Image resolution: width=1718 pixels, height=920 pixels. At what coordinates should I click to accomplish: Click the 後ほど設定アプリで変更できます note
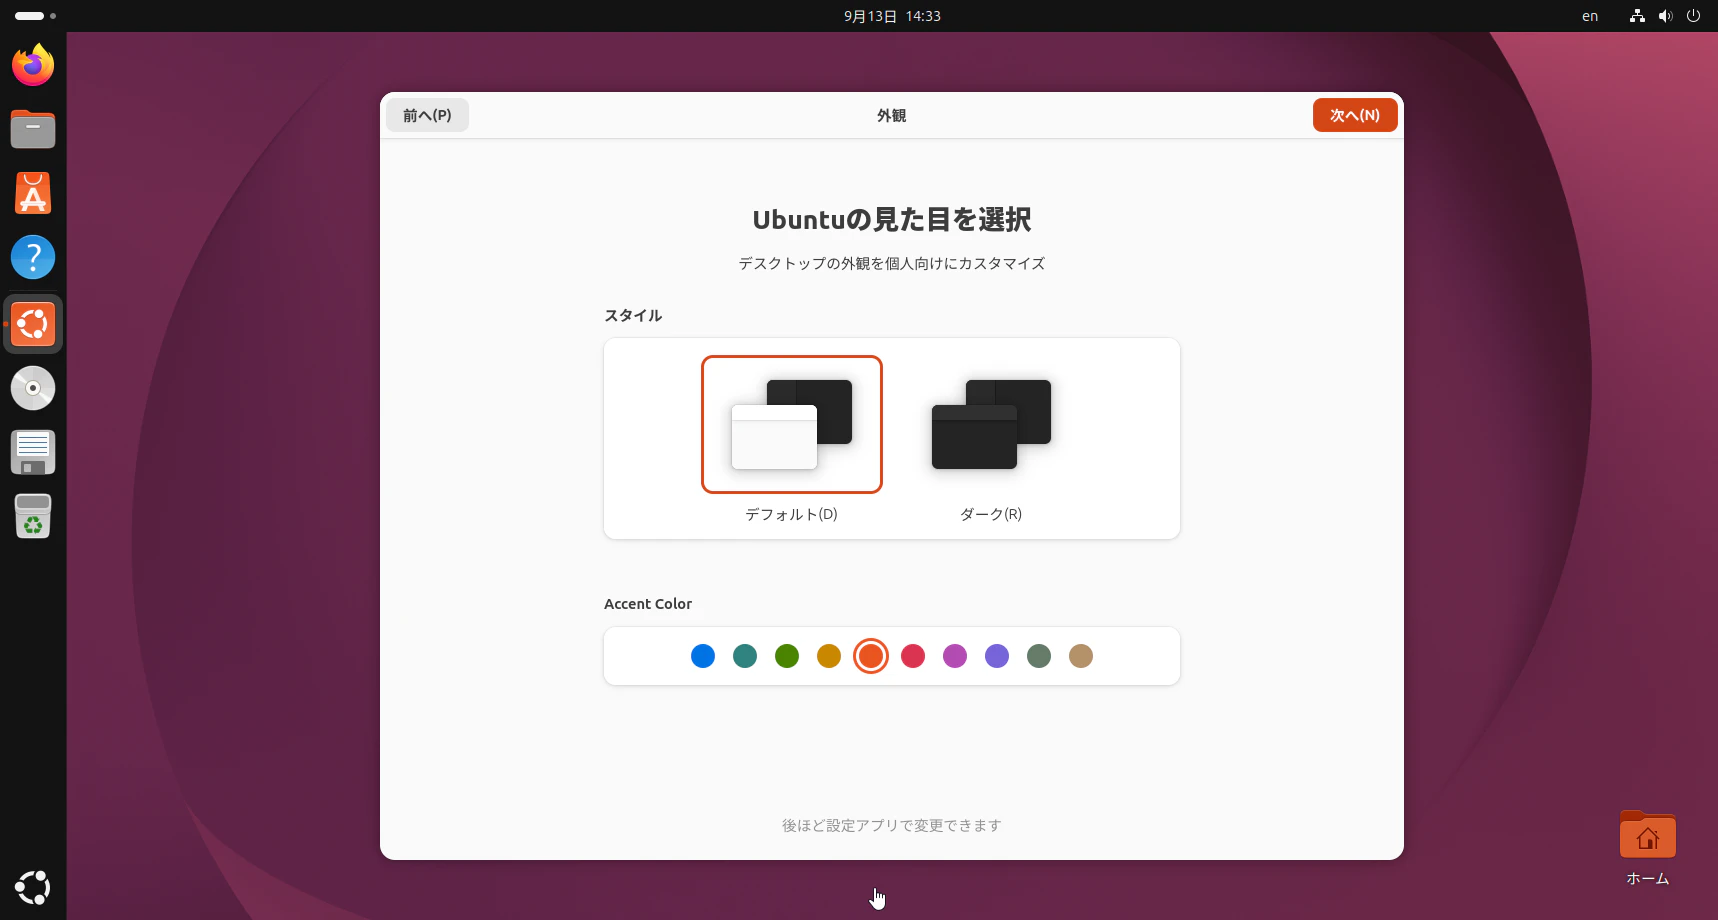click(x=892, y=825)
